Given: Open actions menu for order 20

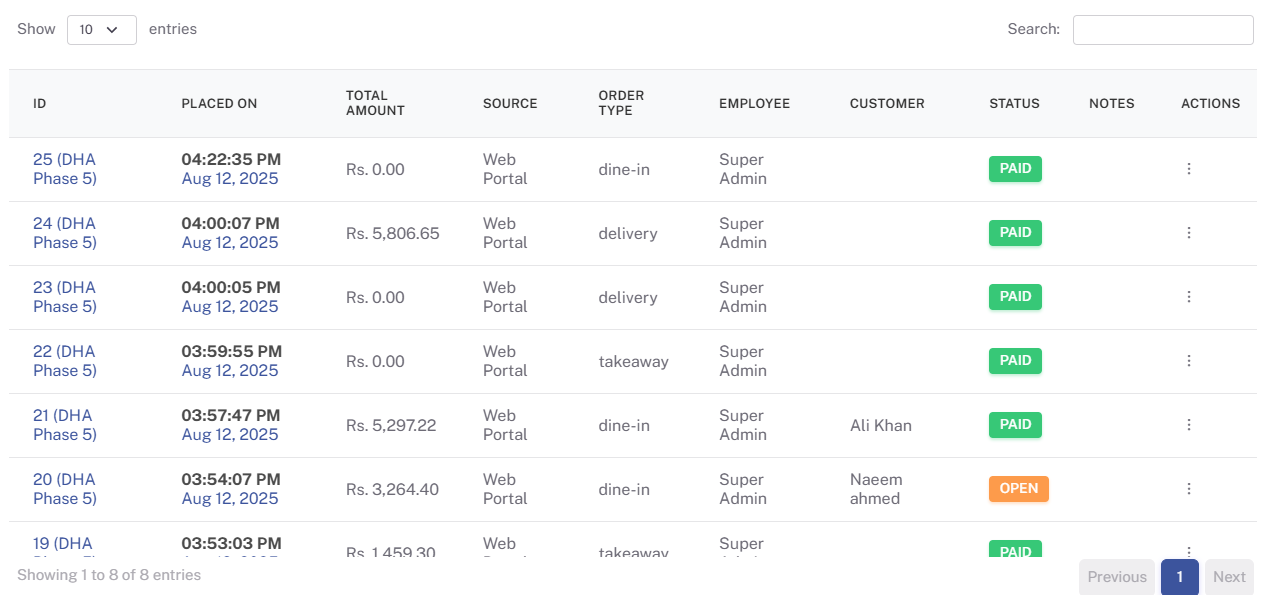Looking at the screenshot, I should pyautogui.click(x=1189, y=489).
